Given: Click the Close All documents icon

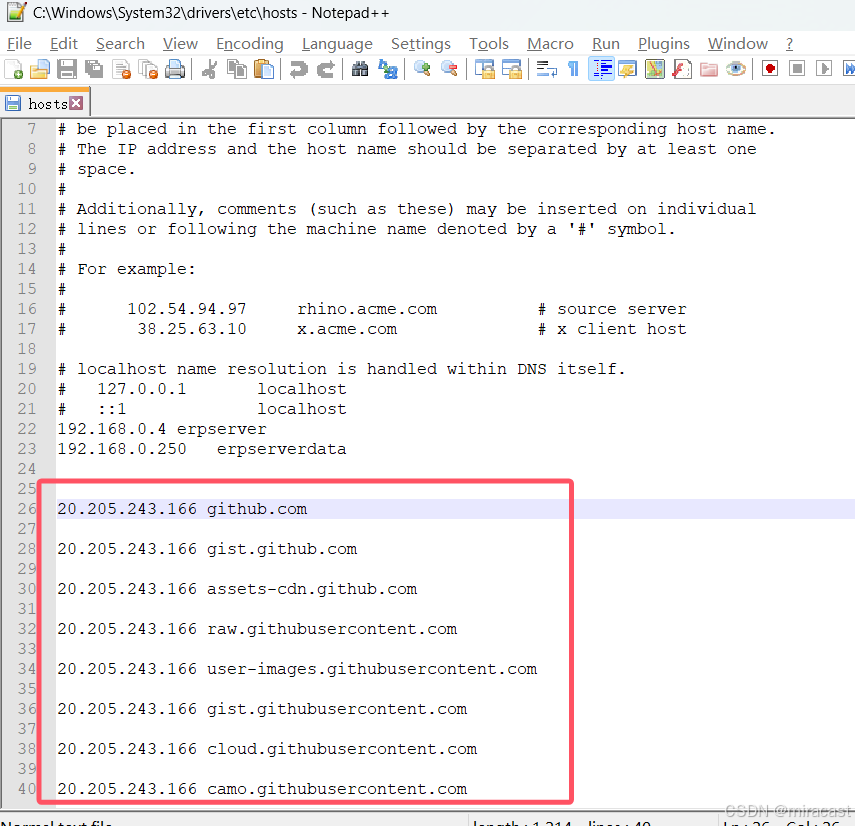Looking at the screenshot, I should [x=148, y=69].
